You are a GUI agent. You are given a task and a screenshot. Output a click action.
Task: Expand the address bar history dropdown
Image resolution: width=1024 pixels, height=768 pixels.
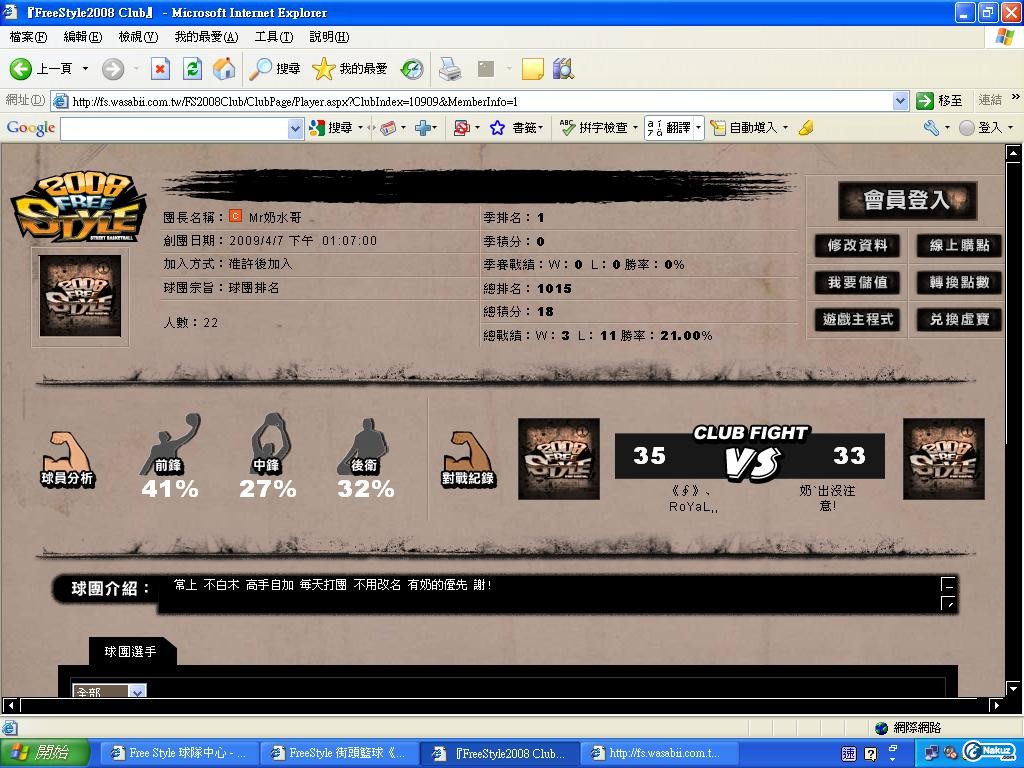tap(901, 101)
